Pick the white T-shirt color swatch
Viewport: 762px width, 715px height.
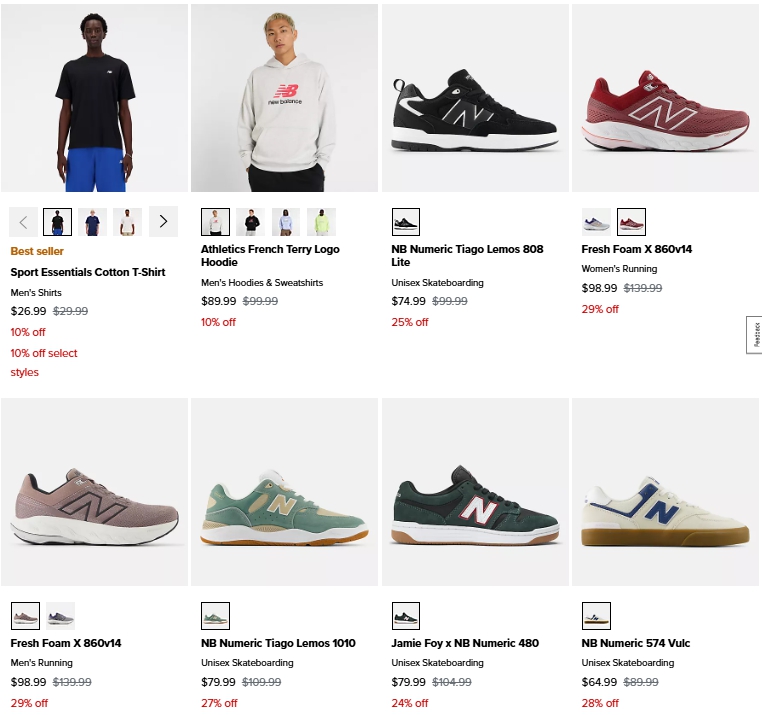click(x=127, y=222)
